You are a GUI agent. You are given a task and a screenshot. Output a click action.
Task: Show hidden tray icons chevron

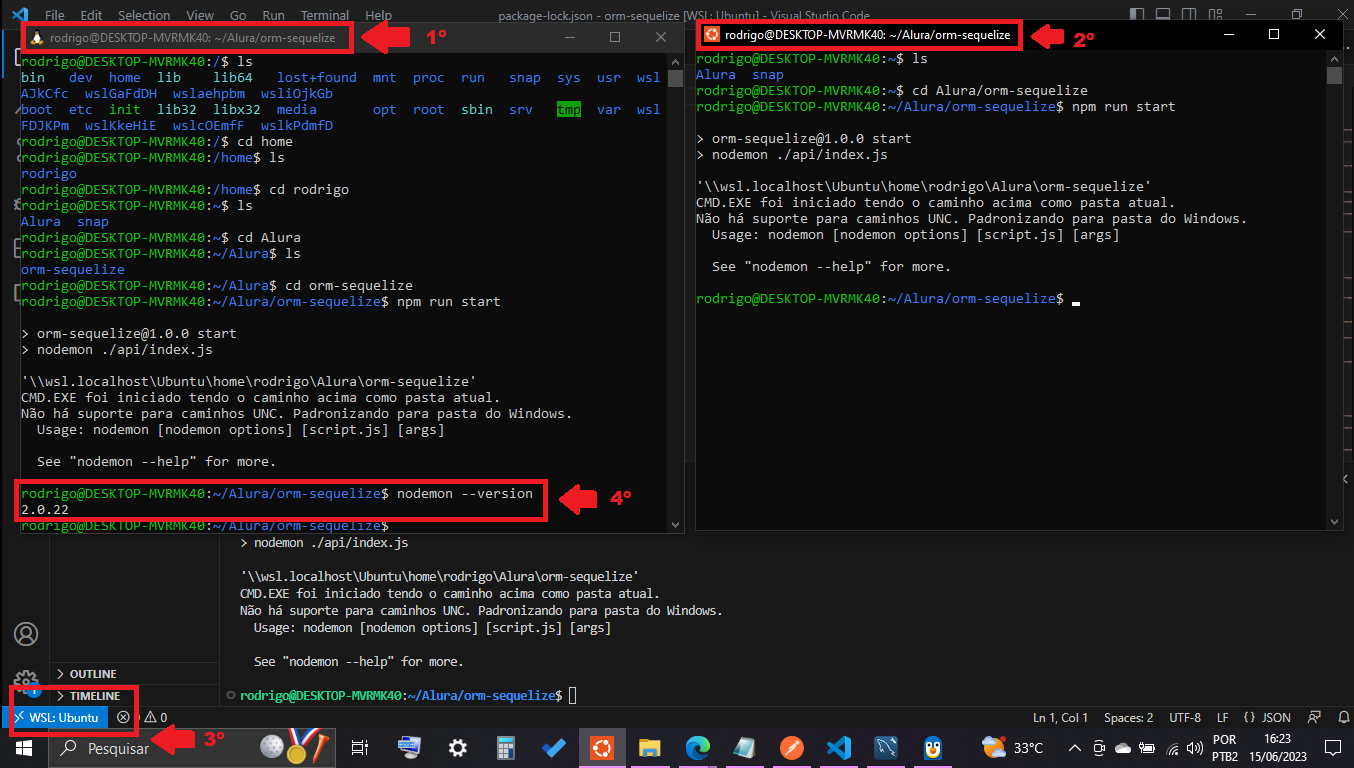[x=1076, y=748]
